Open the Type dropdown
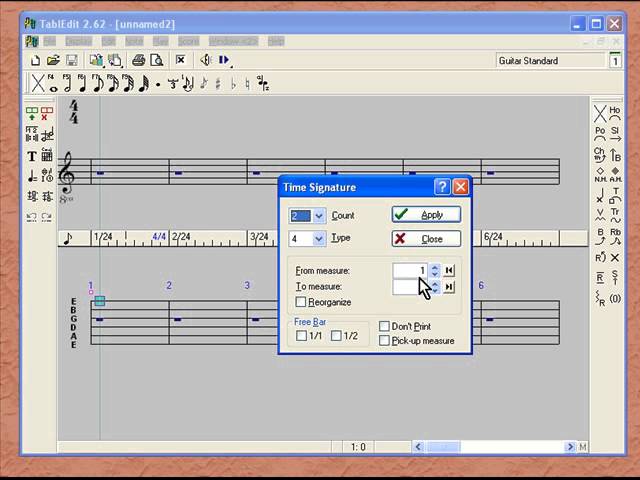The height and width of the screenshot is (480, 640). (319, 238)
